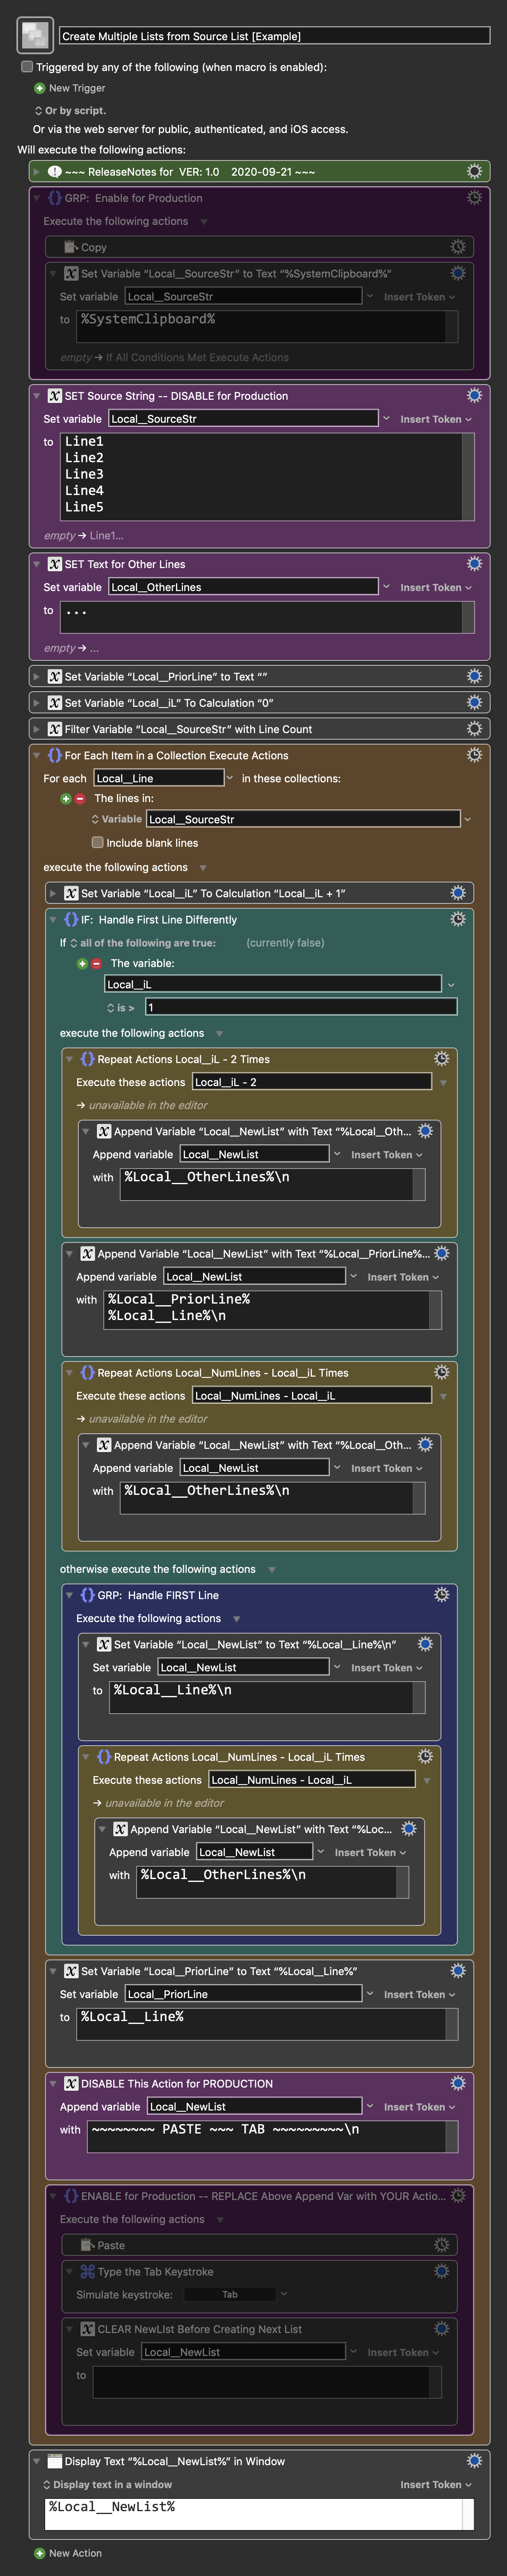Open gear menu for SET Source String action
Image resolution: width=507 pixels, height=2576 pixels.
point(474,396)
